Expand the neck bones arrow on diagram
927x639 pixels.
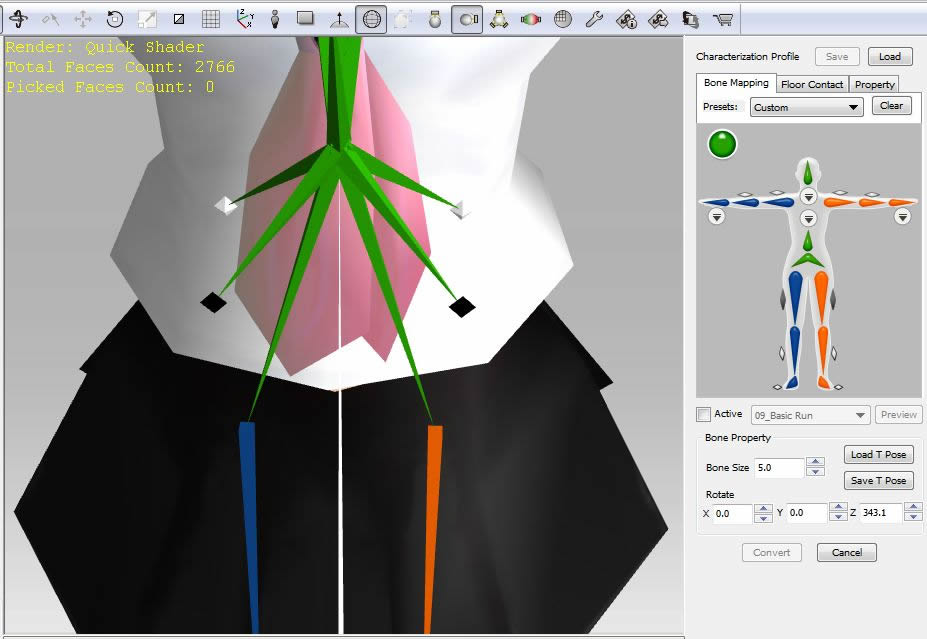coord(808,196)
